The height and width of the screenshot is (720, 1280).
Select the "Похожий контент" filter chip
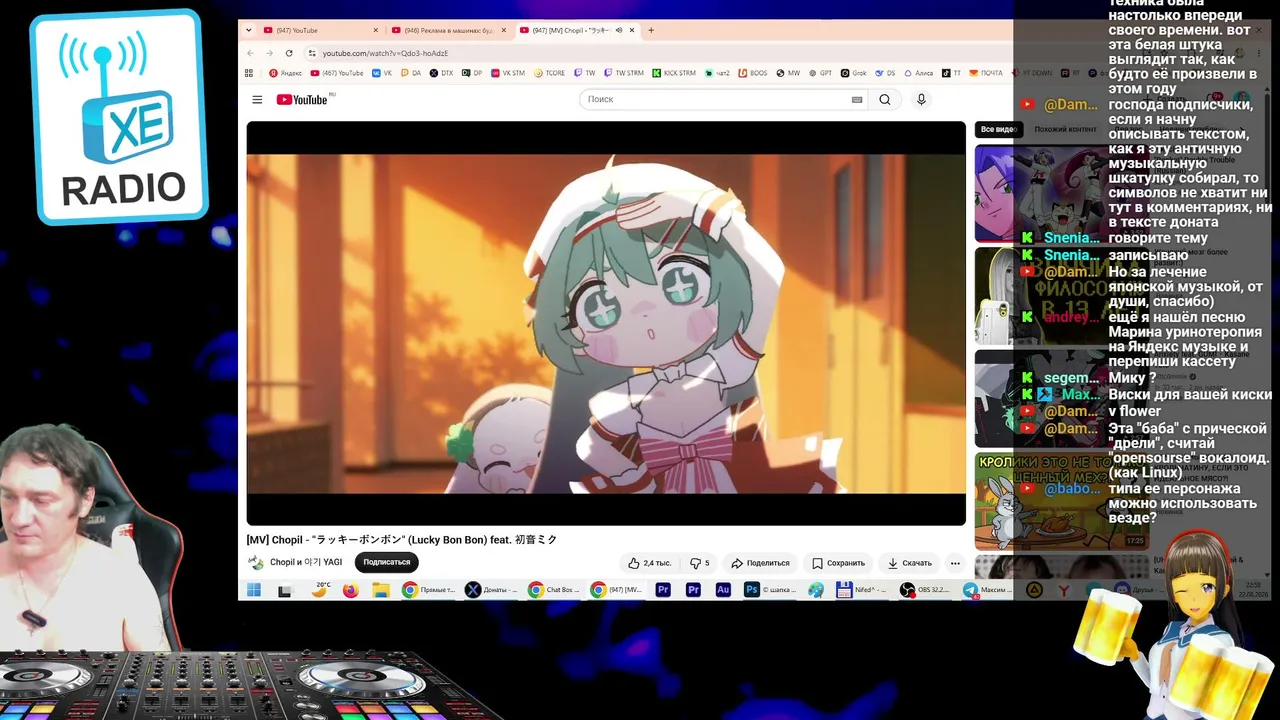1065,129
